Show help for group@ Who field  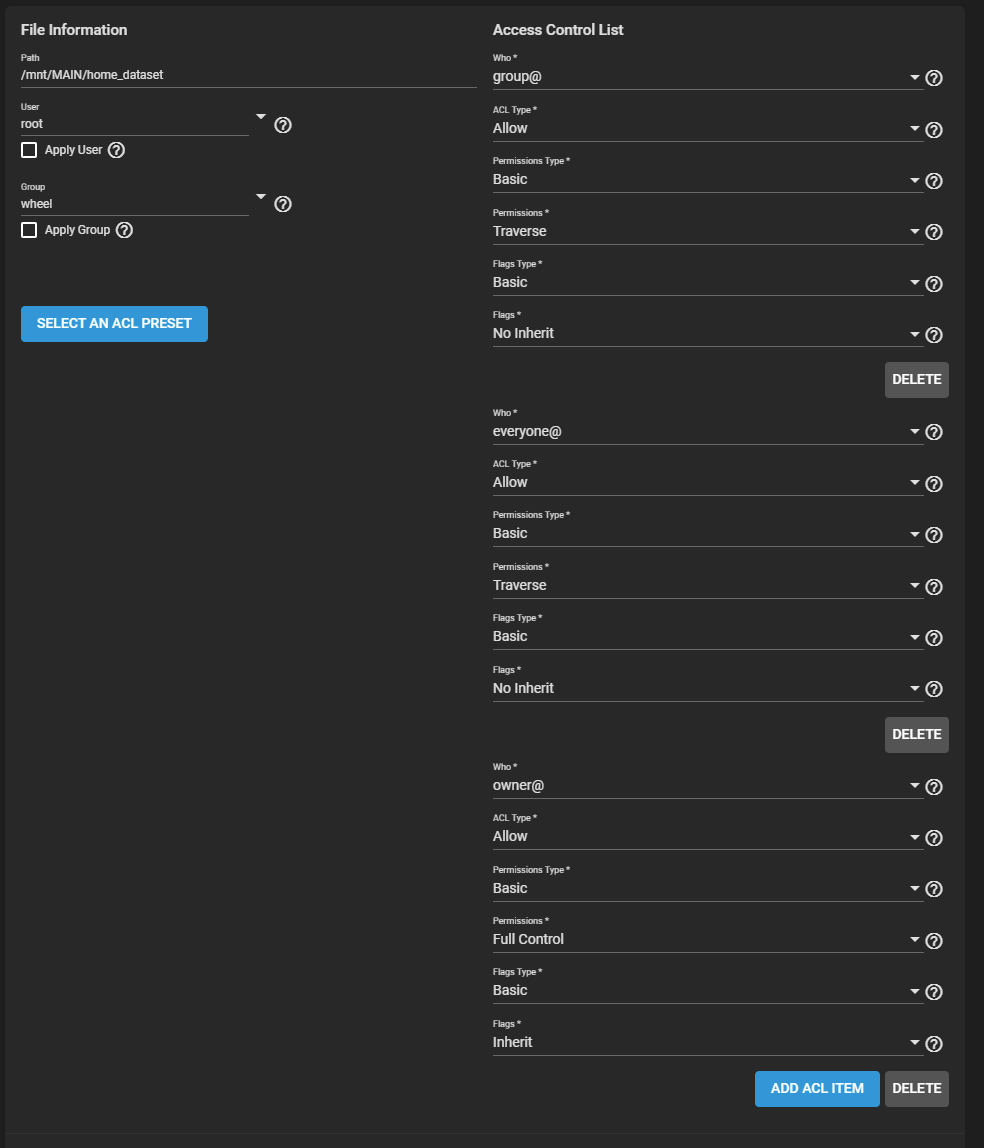933,78
